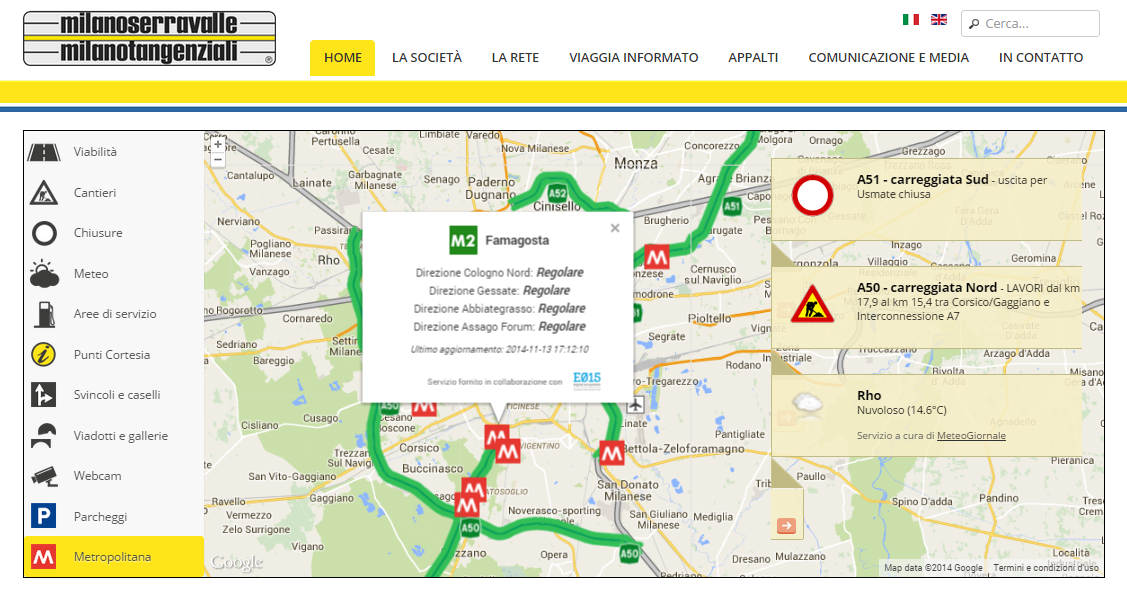Toggle the Metropolitana metro layer
The height and width of the screenshot is (595, 1127).
point(43,556)
